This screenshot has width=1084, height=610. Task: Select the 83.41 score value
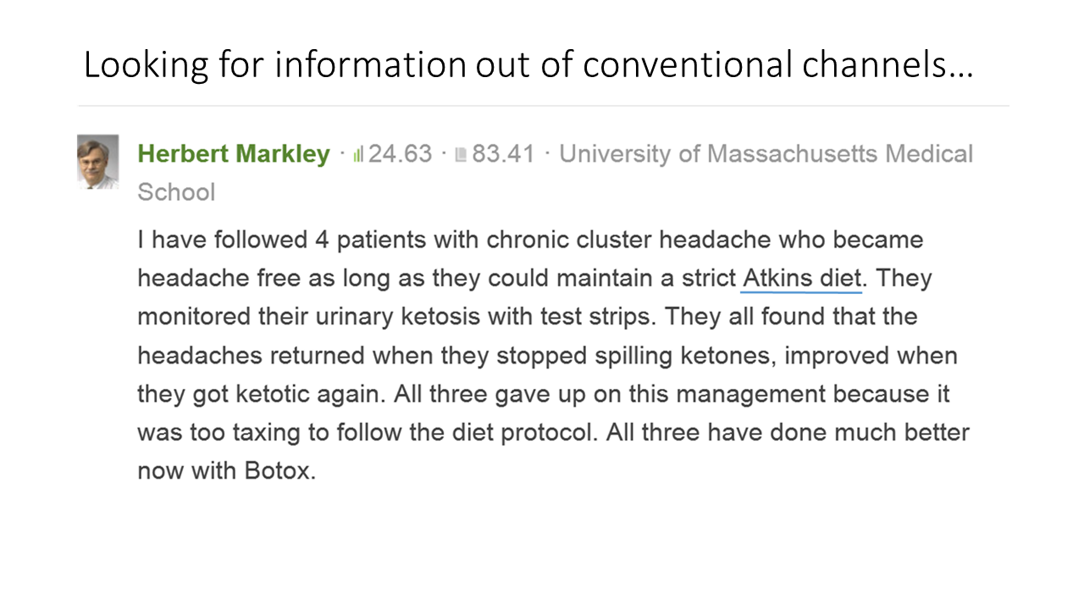click(503, 154)
